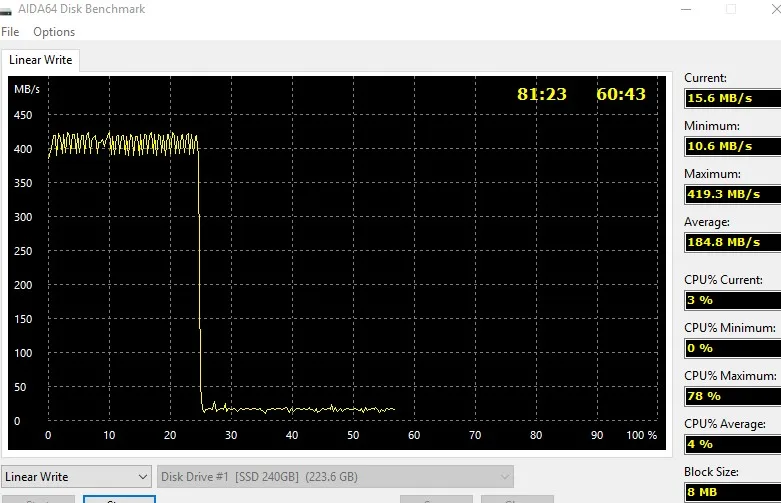The image size is (781, 503).
Task: Open the File menu
Action: tap(10, 32)
